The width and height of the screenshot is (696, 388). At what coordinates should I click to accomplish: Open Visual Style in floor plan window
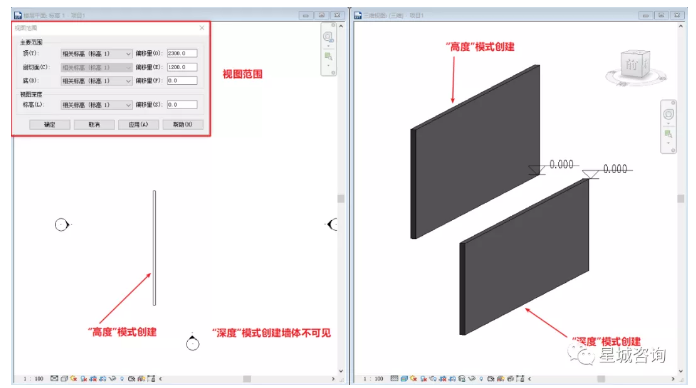[x=64, y=379]
